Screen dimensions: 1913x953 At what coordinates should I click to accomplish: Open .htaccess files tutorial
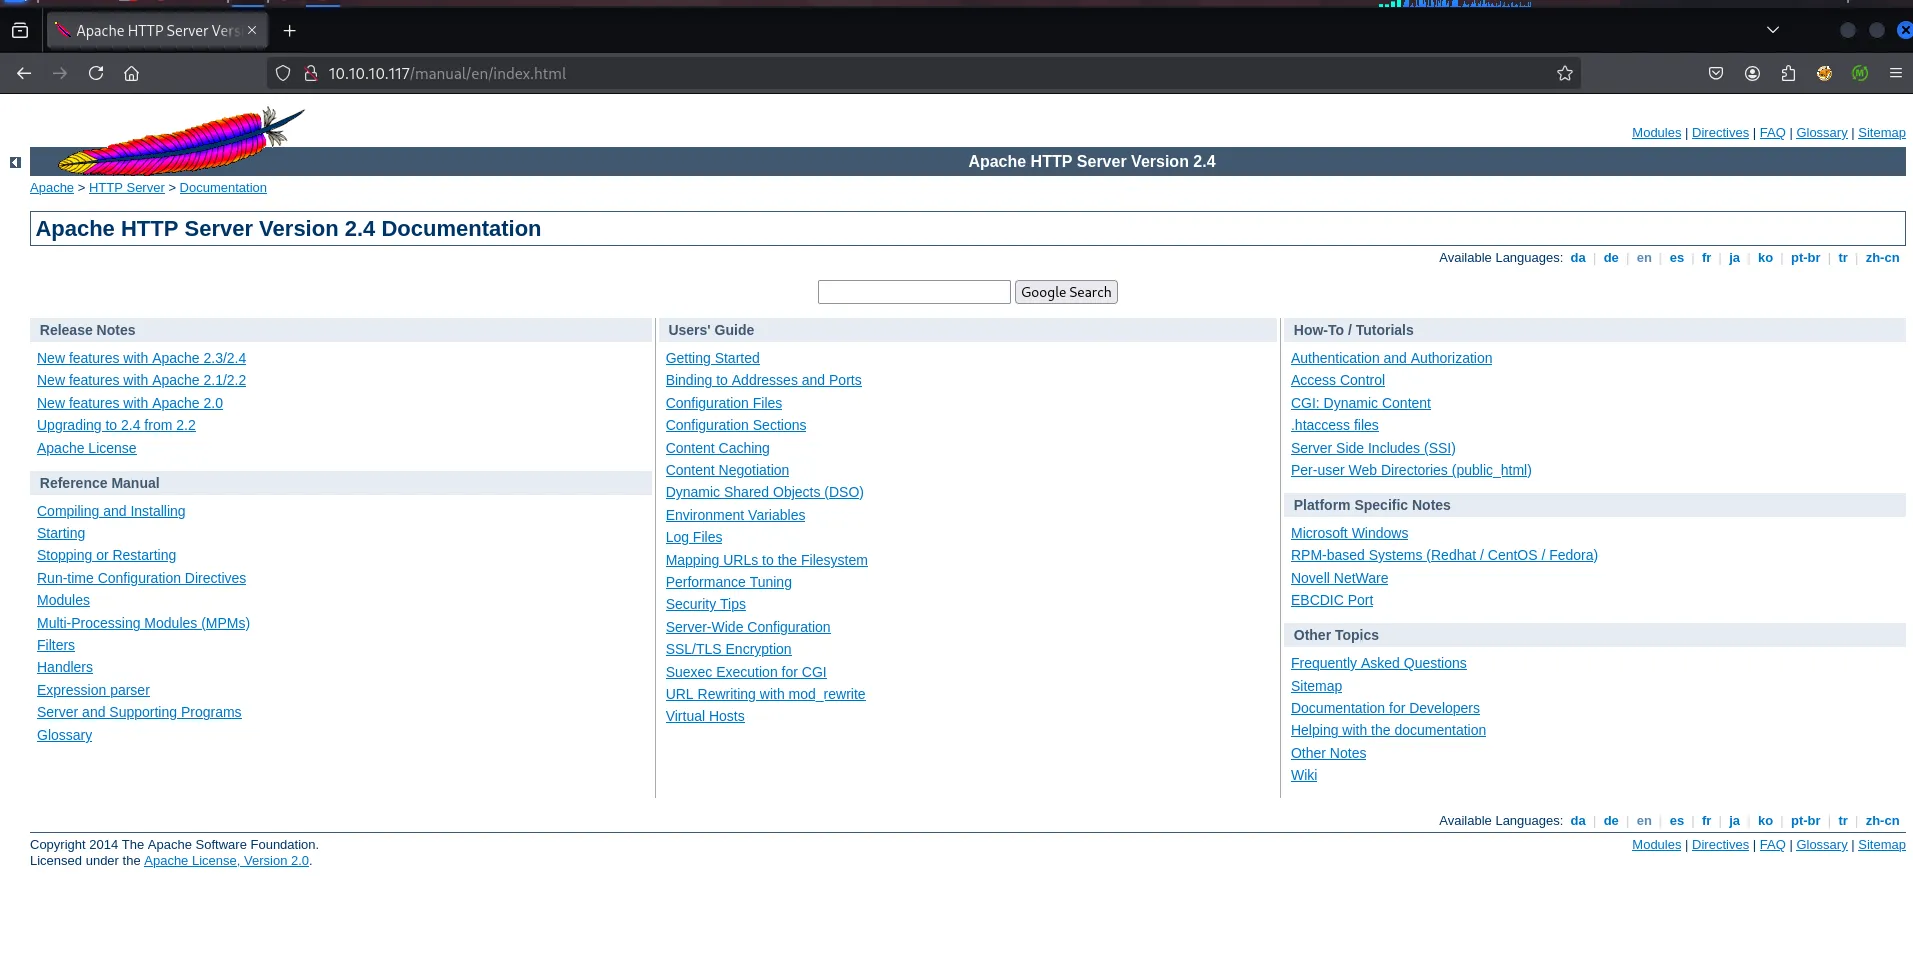pyautogui.click(x=1335, y=425)
